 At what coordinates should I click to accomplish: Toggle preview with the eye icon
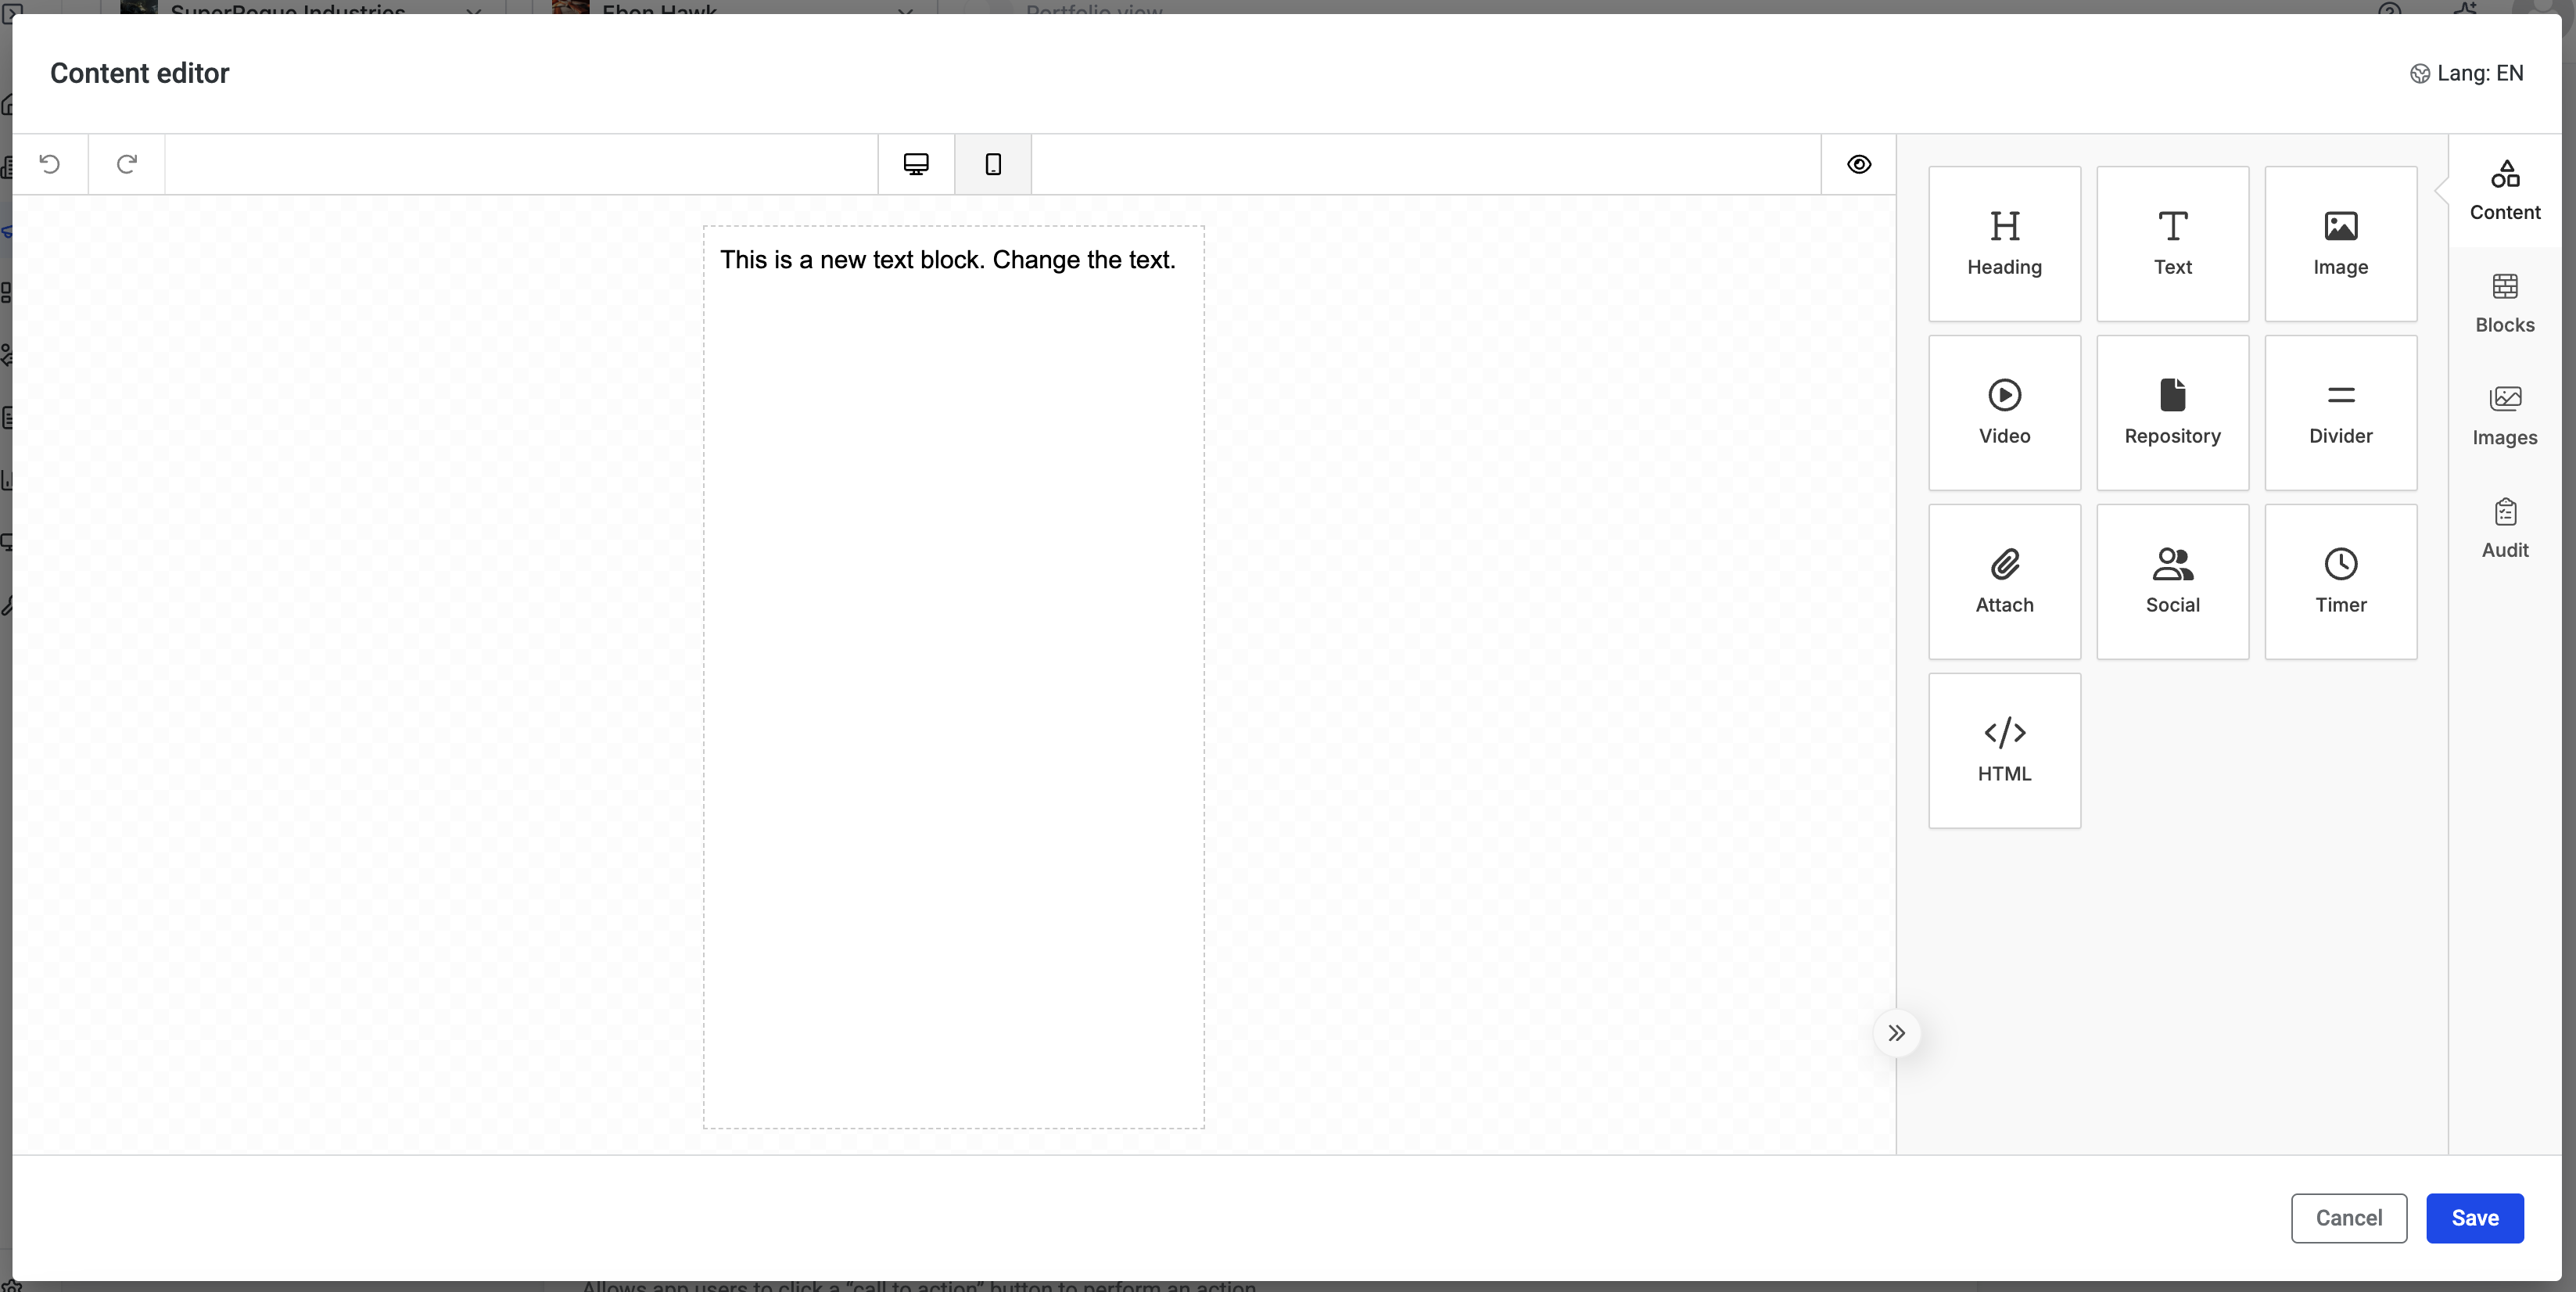click(1858, 164)
